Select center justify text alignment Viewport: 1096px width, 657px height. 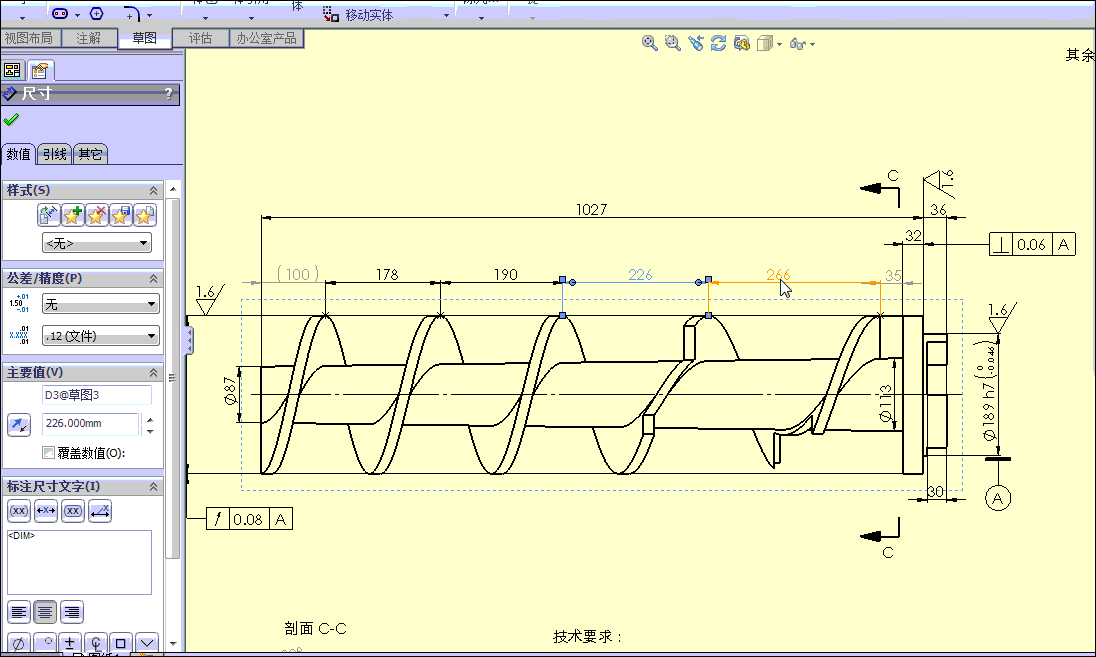(x=45, y=612)
